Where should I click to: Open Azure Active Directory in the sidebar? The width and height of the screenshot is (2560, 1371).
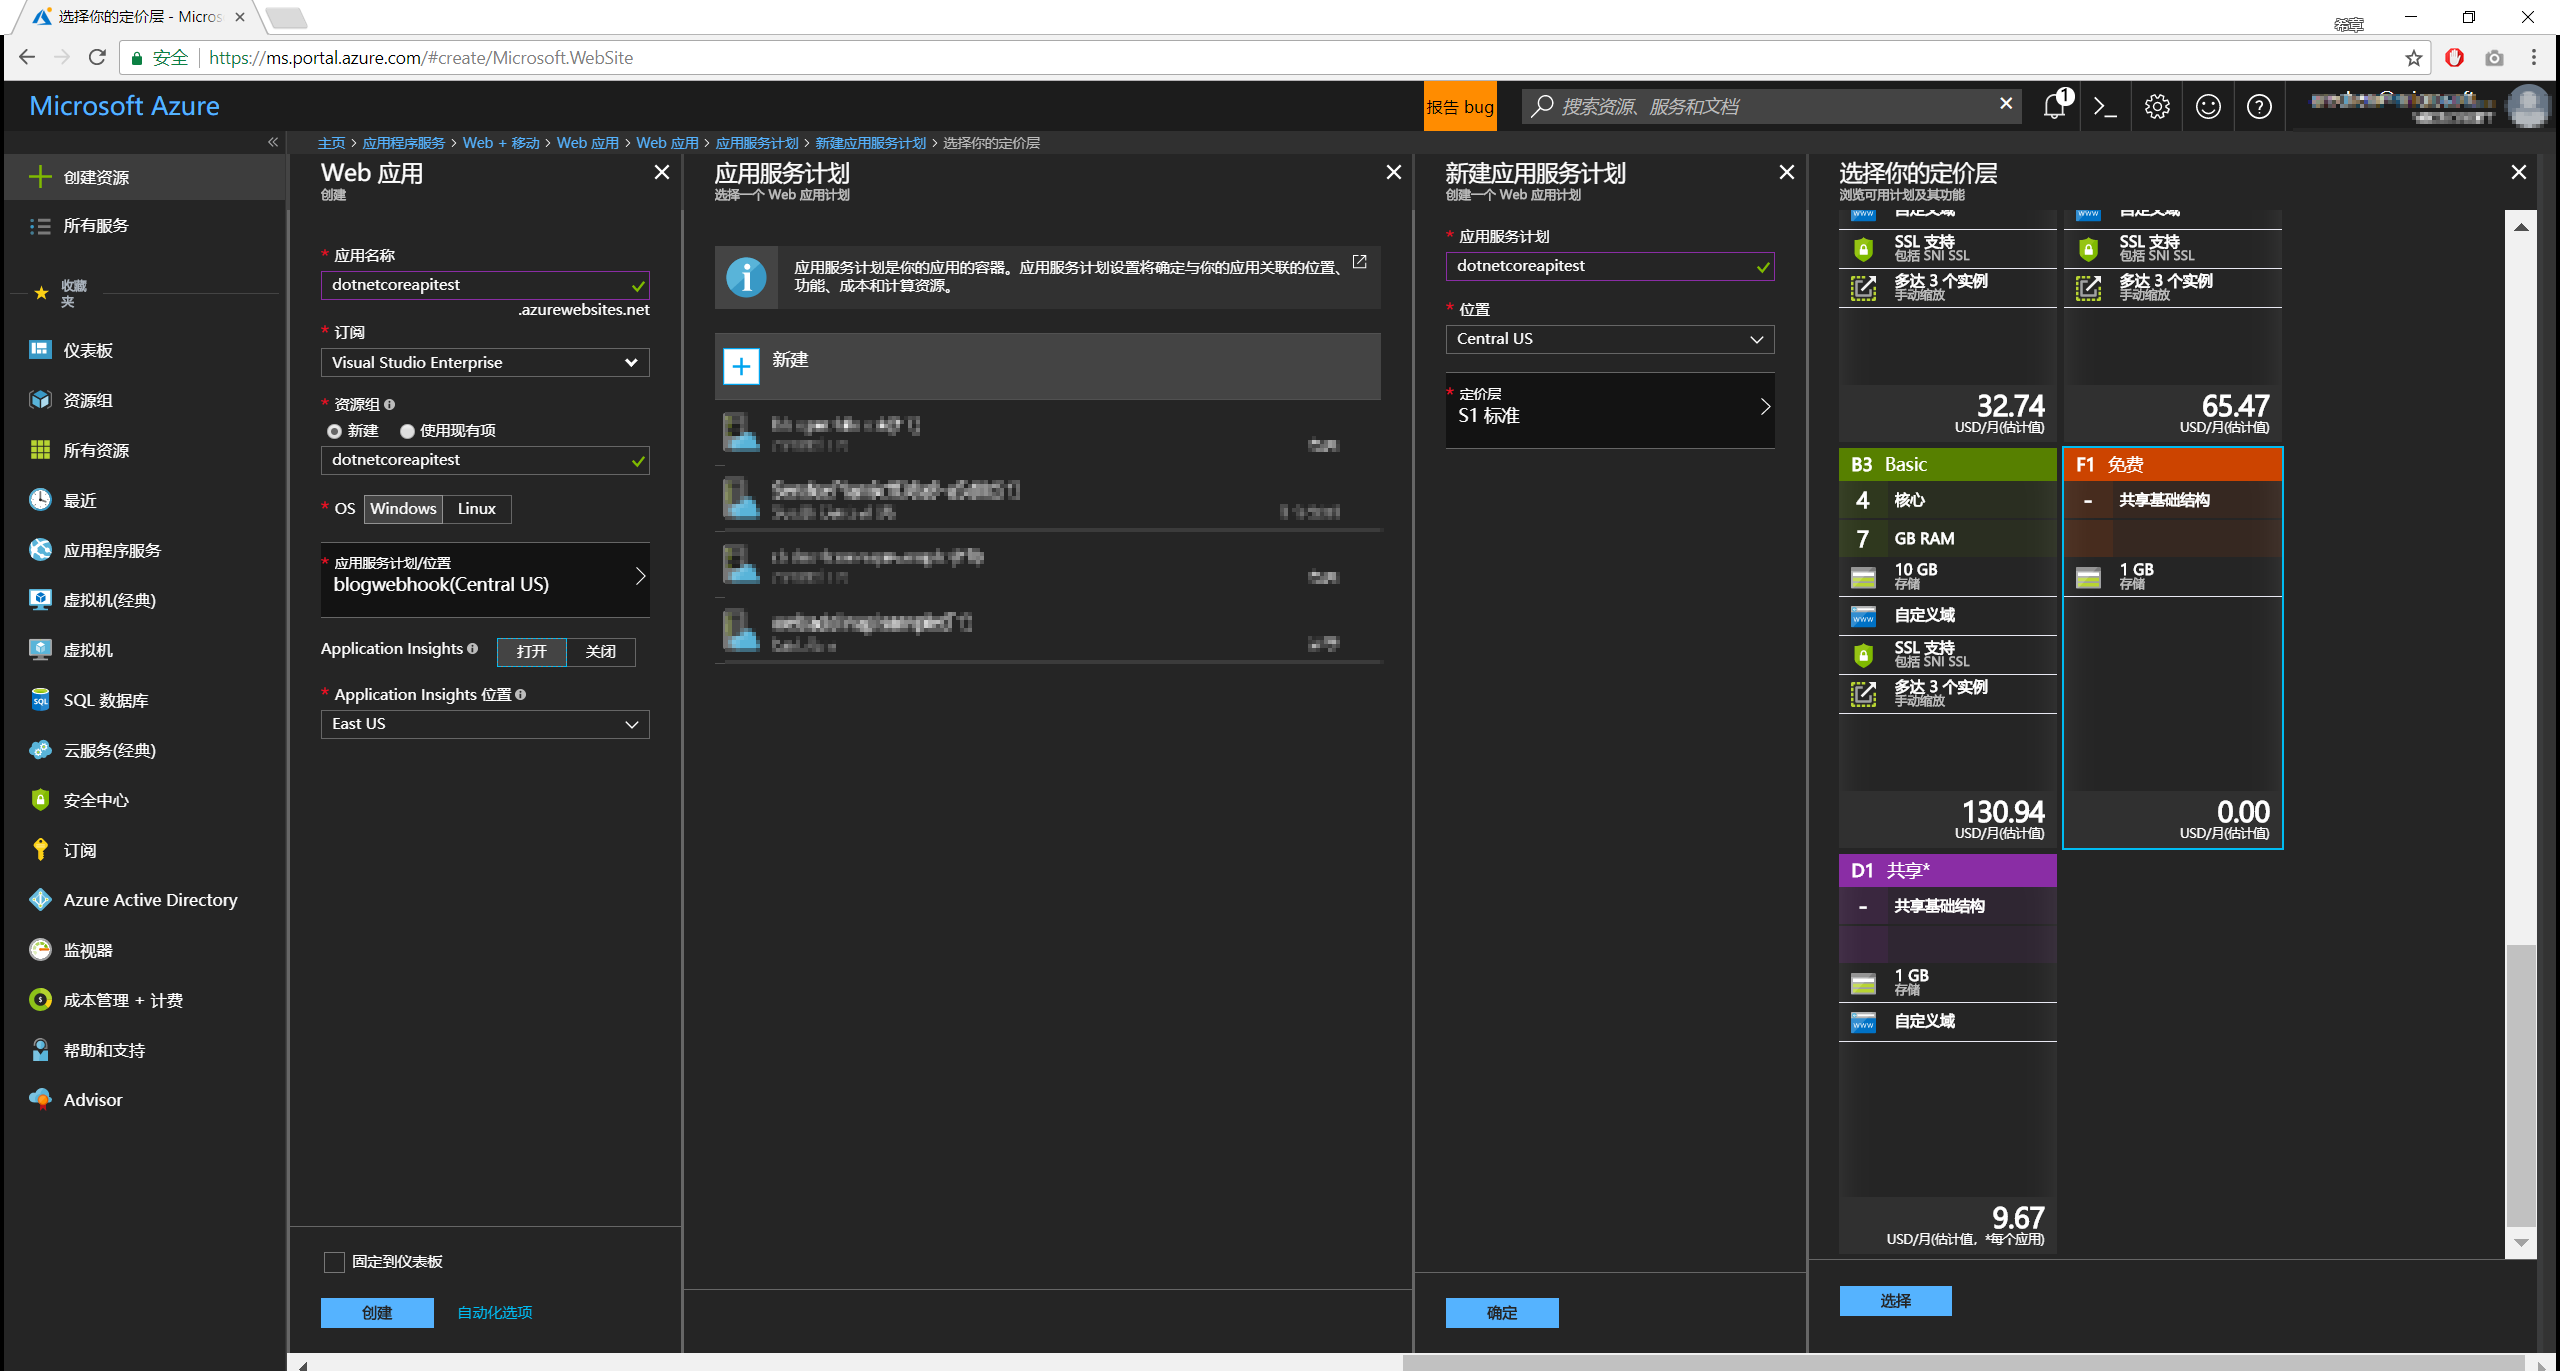pyautogui.click(x=150, y=900)
